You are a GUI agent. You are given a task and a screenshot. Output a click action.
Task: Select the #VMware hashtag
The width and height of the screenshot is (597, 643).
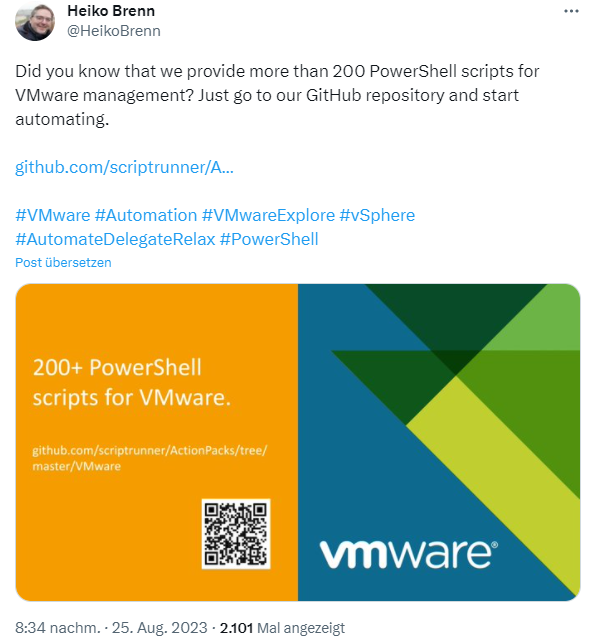tap(52, 215)
